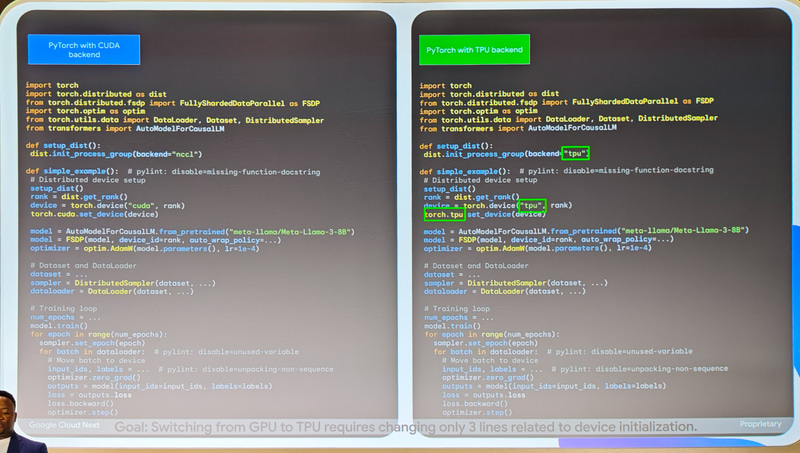This screenshot has height=453, width=800.
Task: Click "rank = dist.get_rank()" in TPU panel
Action: point(471,197)
